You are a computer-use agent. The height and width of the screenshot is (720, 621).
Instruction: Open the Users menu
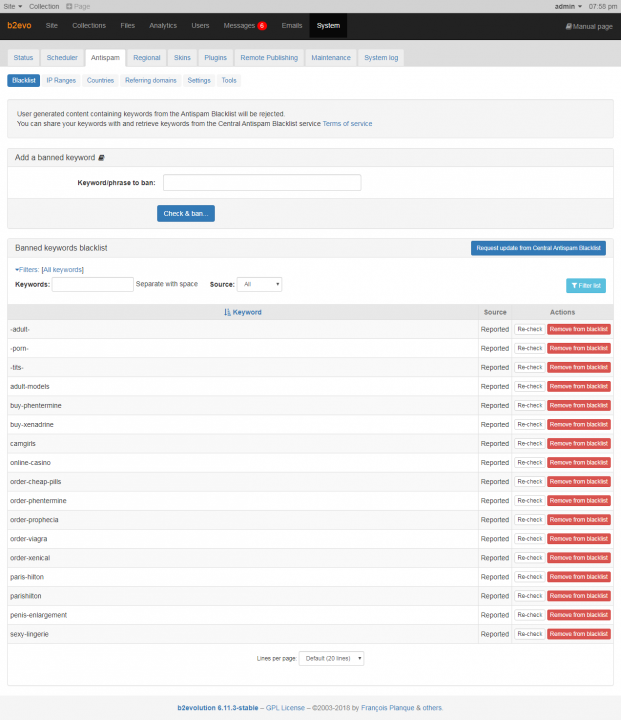tap(200, 26)
